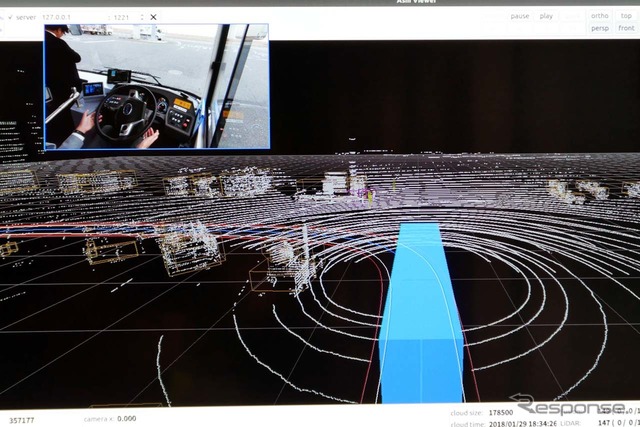The height and width of the screenshot is (427, 640).
Task: Click the dashboard camera video inset
Action: tap(157, 87)
